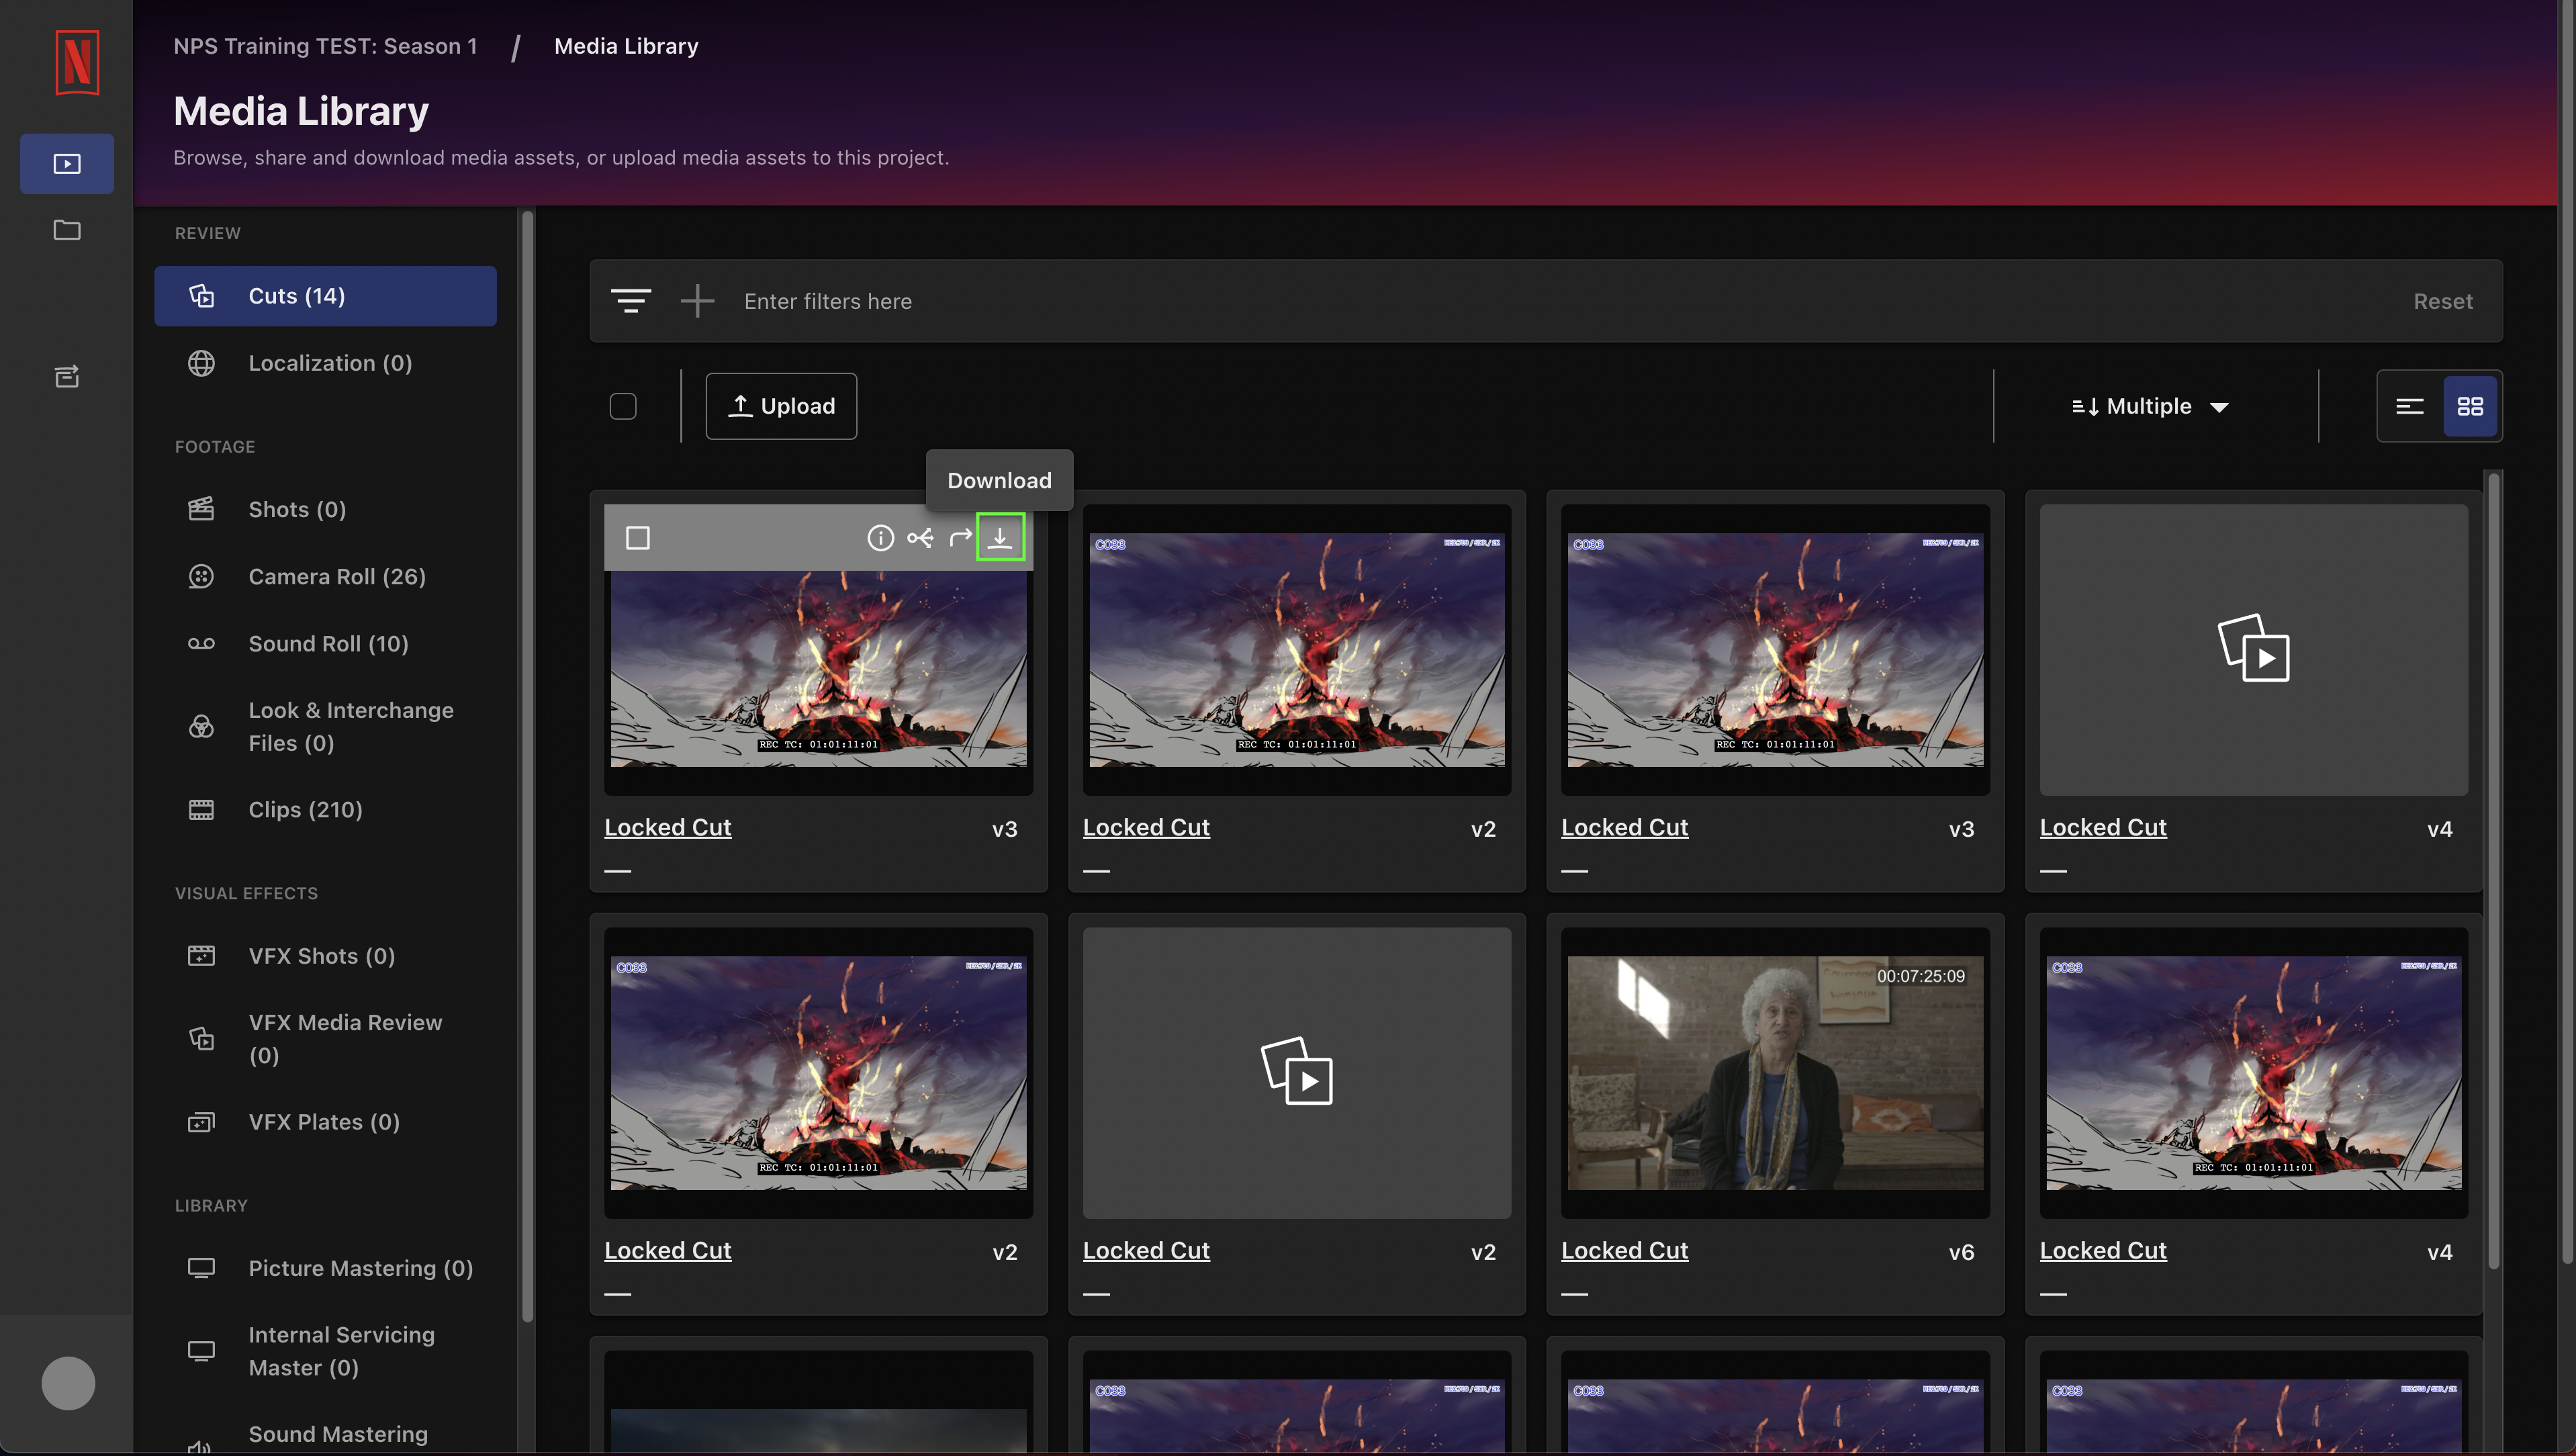Open VFX Shots (0) category
Viewport: 2576px width, 1456px height.
point(325,955)
